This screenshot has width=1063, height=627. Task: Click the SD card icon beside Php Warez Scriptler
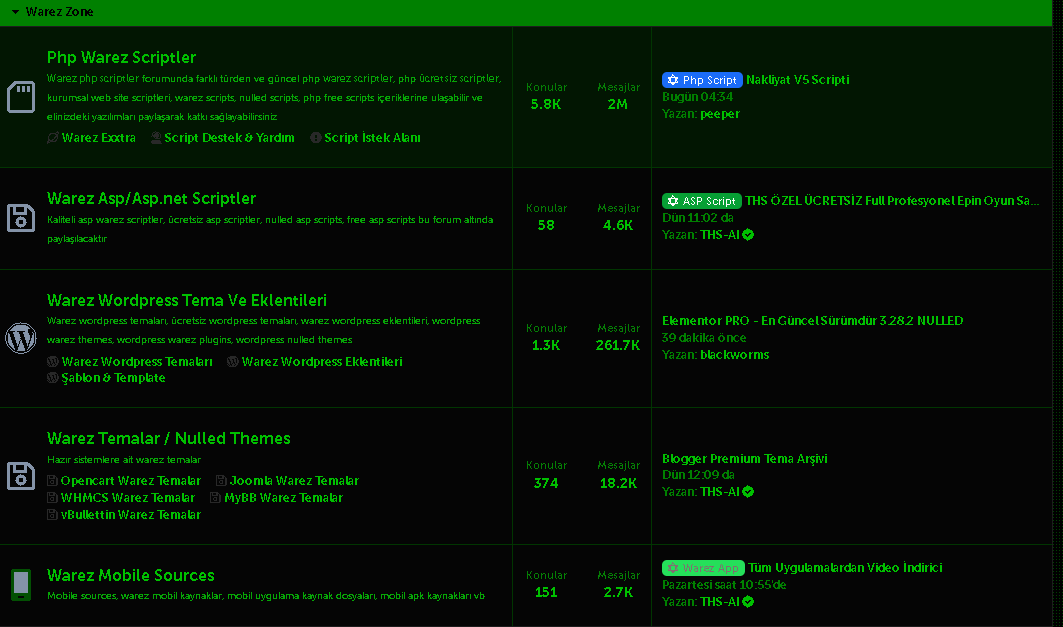21,97
